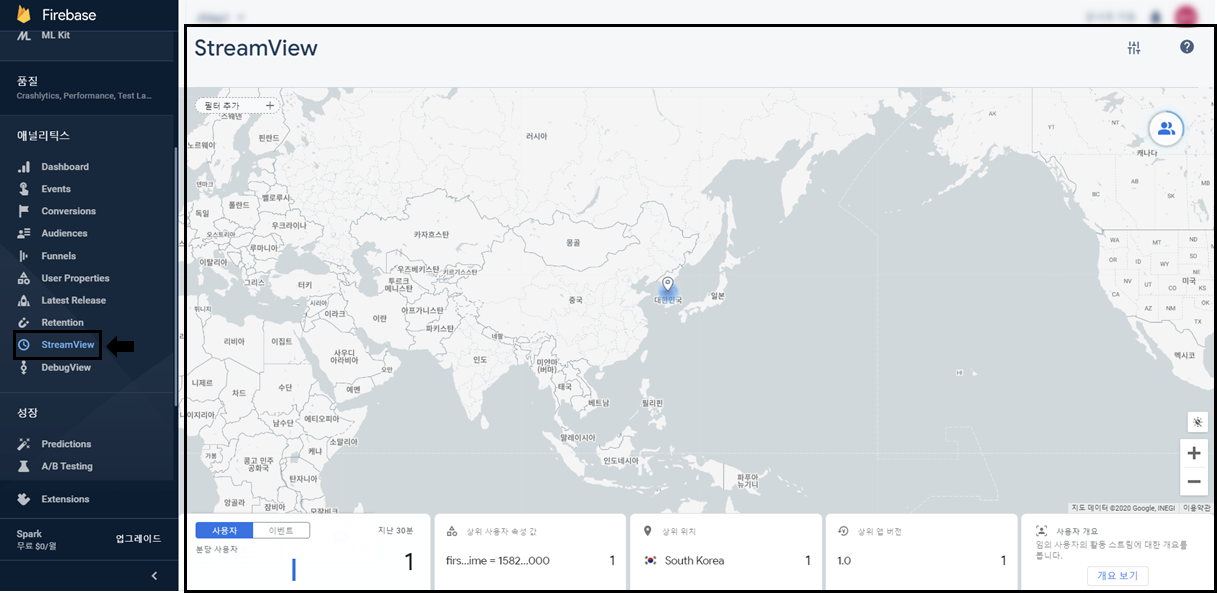Click the 성장 section header

coord(27,412)
